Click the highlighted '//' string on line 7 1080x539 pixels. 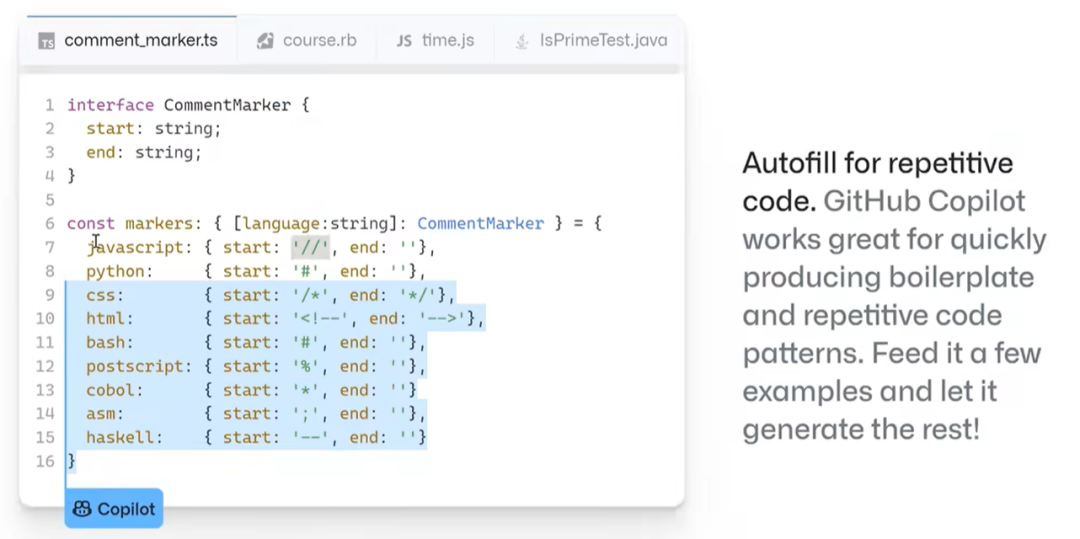311,246
